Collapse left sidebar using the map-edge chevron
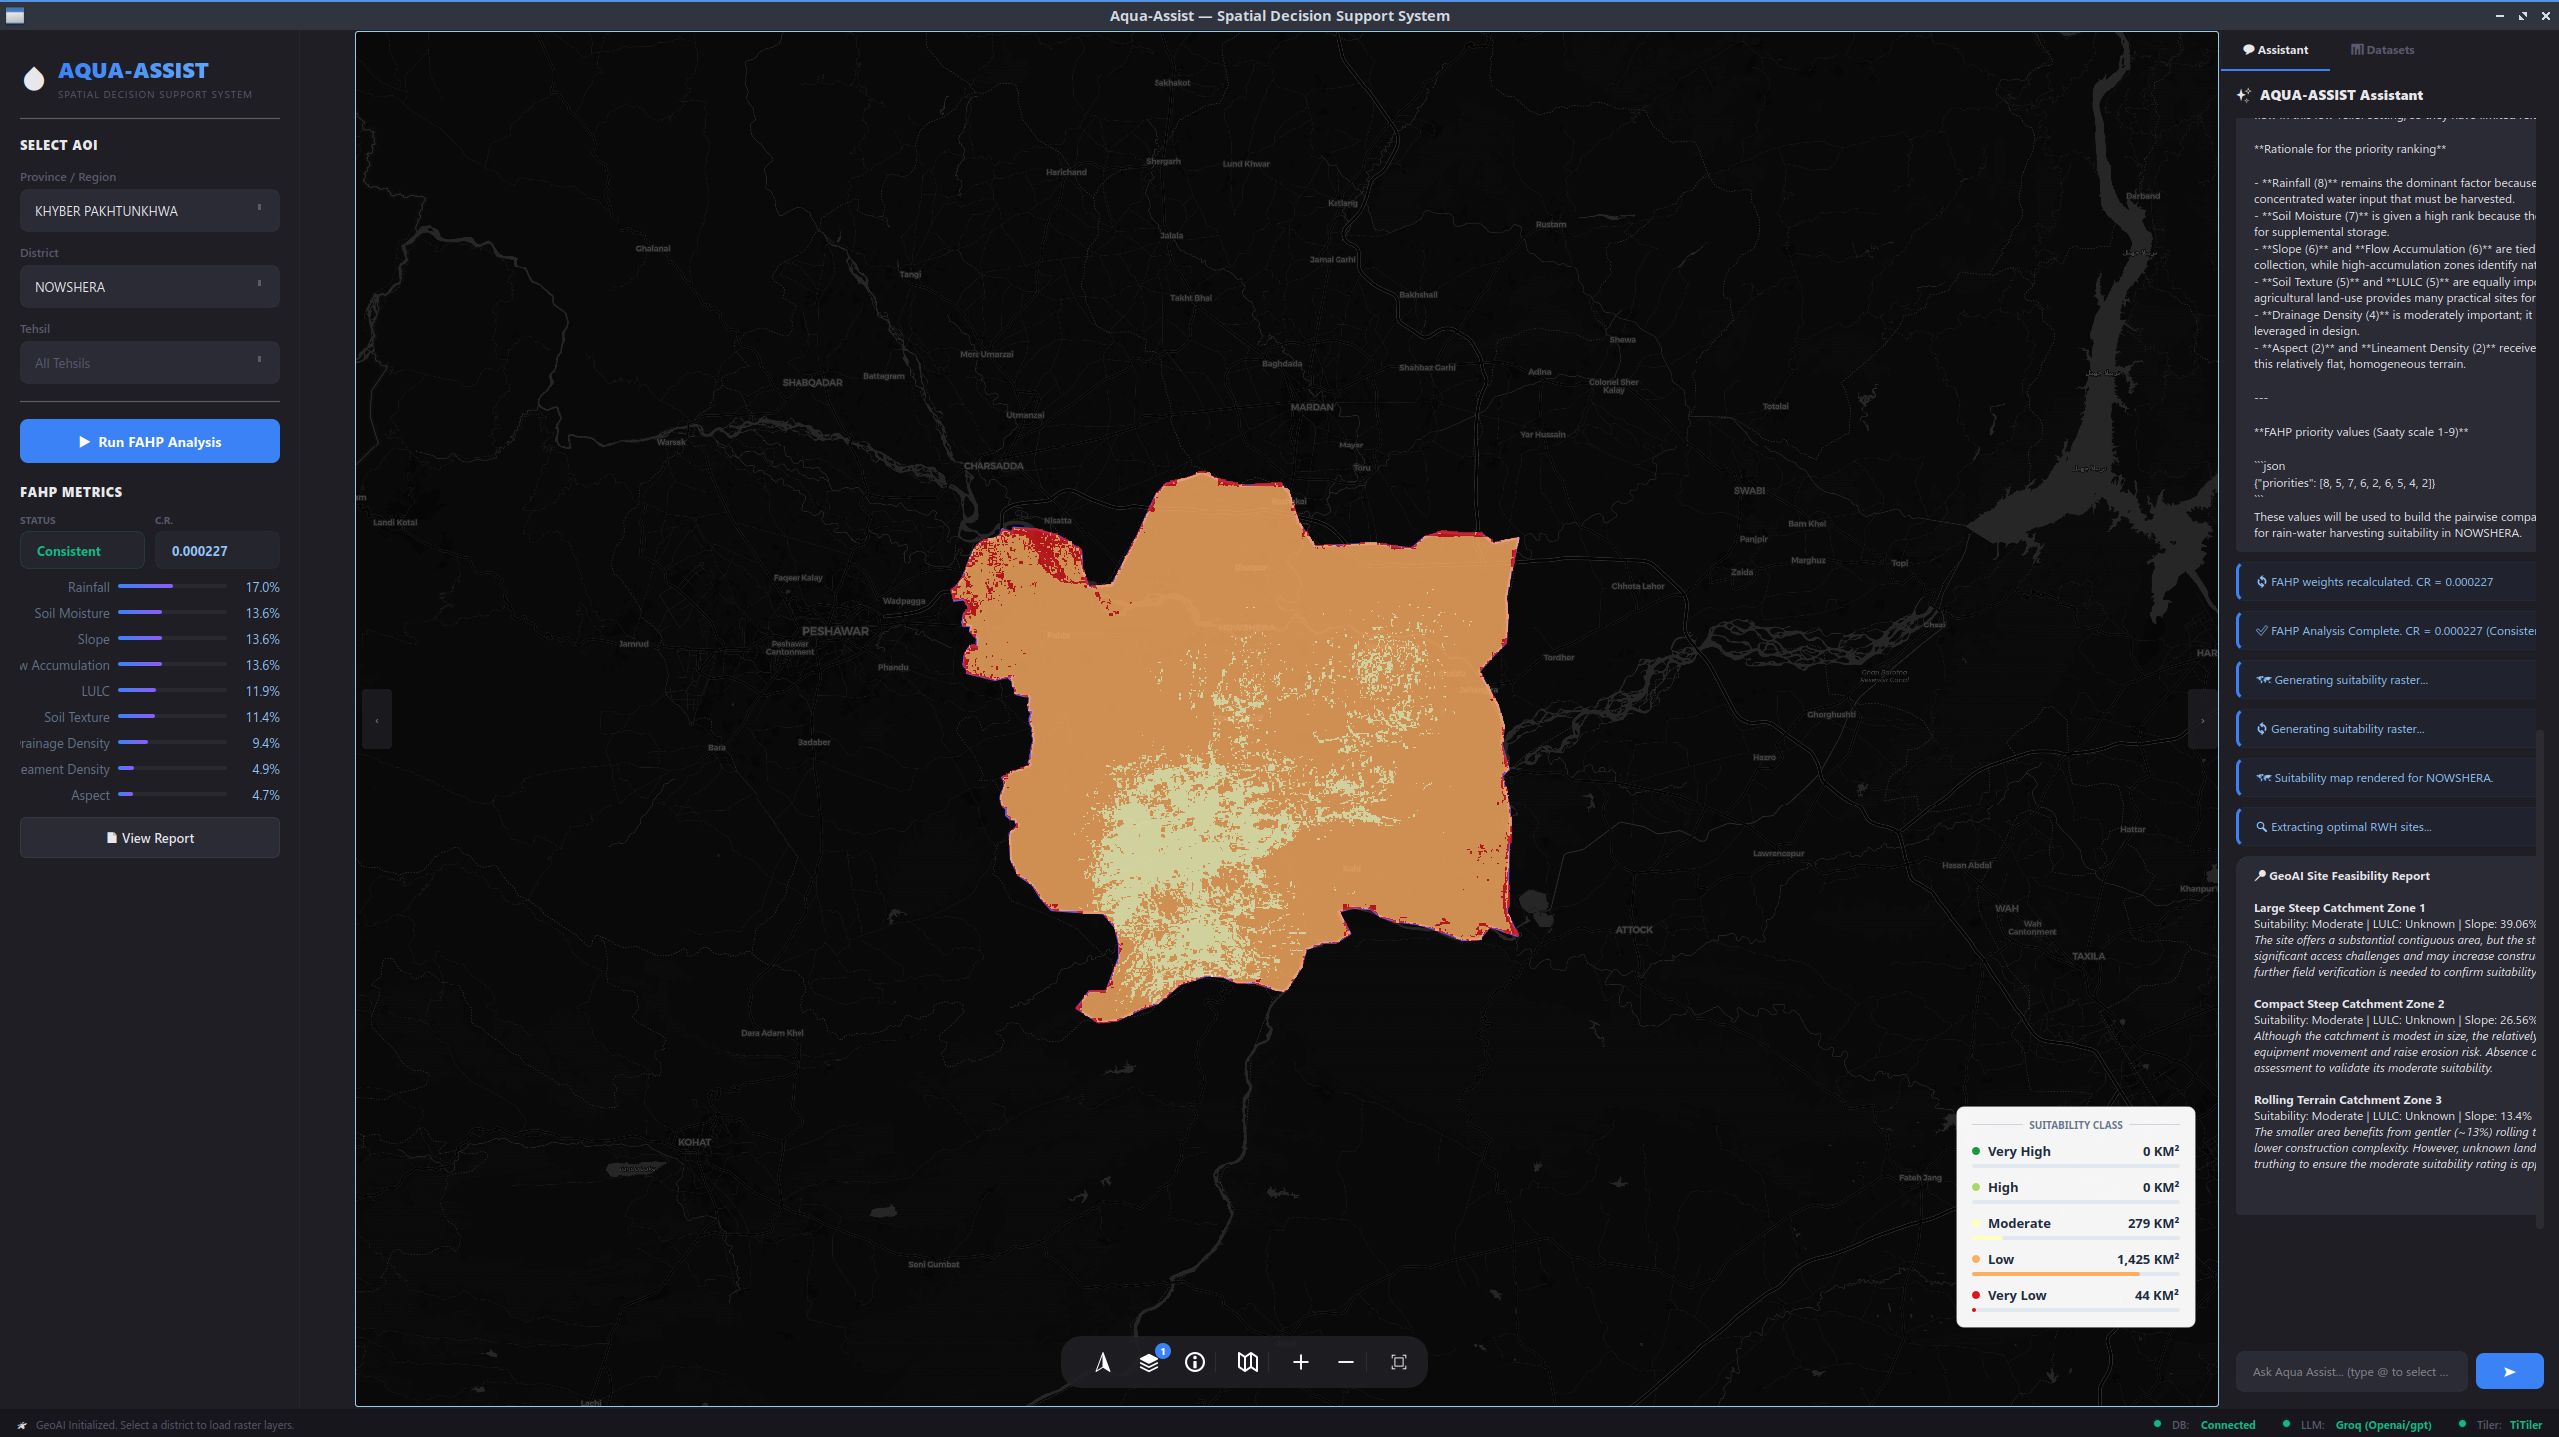 point(377,719)
